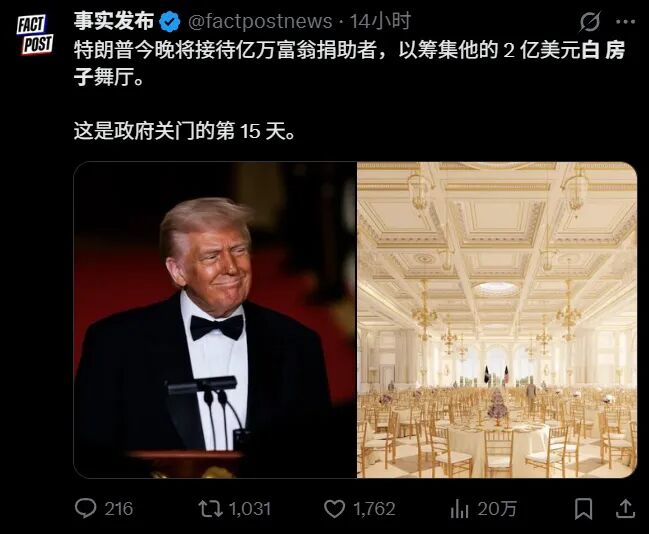Open the left photo of man in tuxedo
The width and height of the screenshot is (649, 534).
(215, 320)
